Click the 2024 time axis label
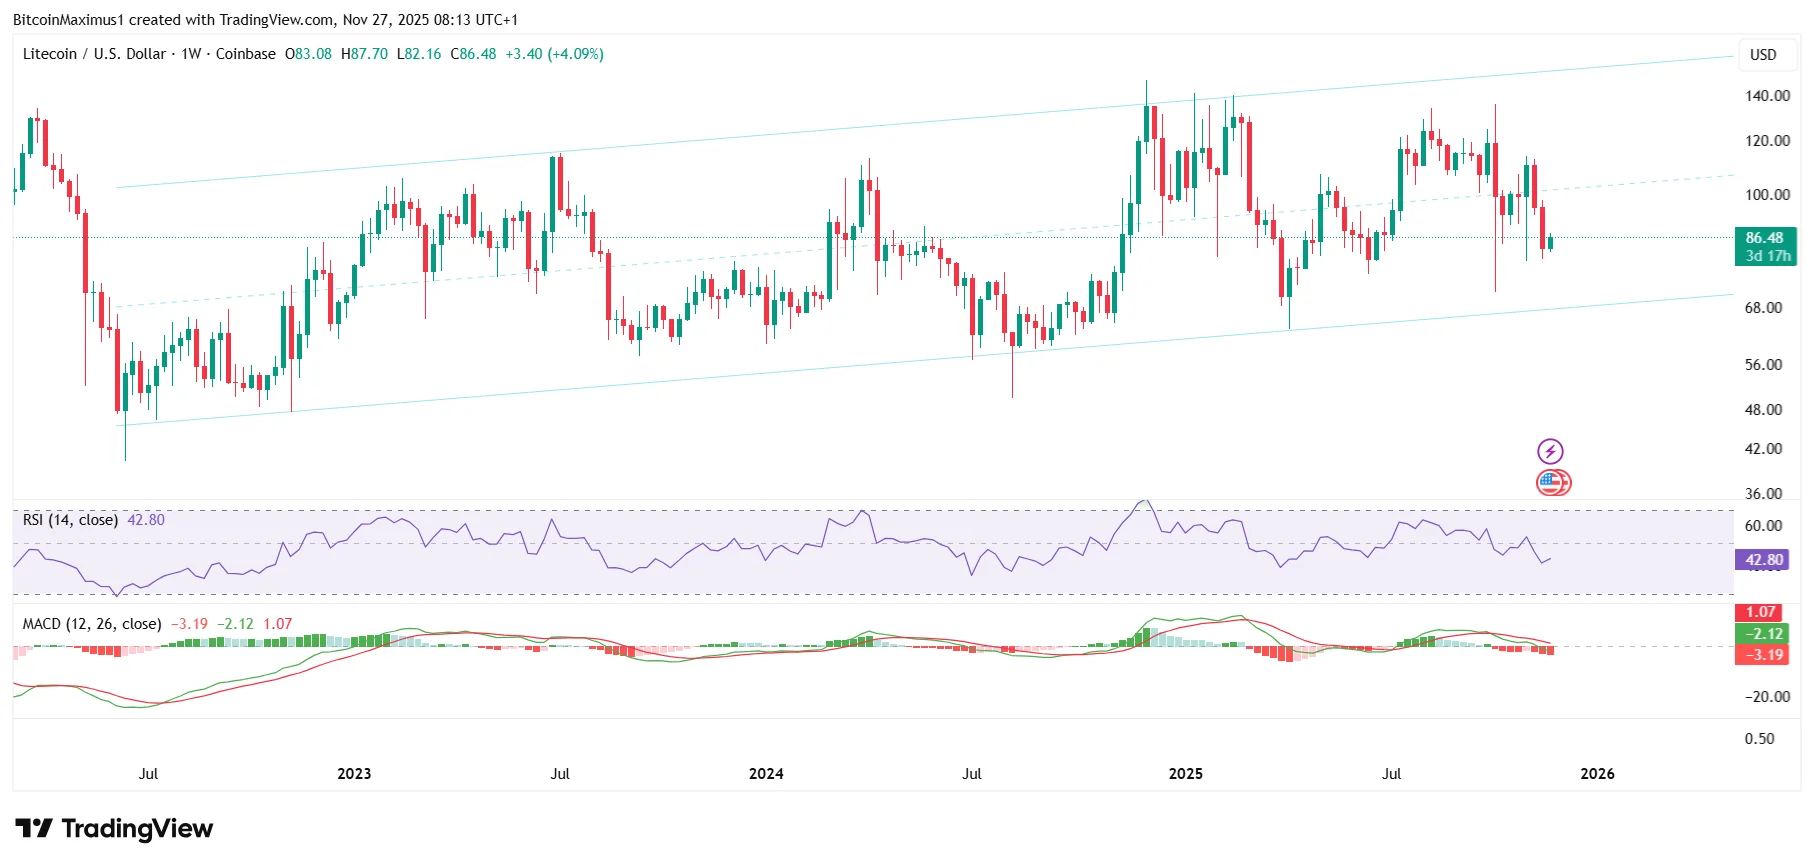The image size is (1814, 866). tap(766, 774)
